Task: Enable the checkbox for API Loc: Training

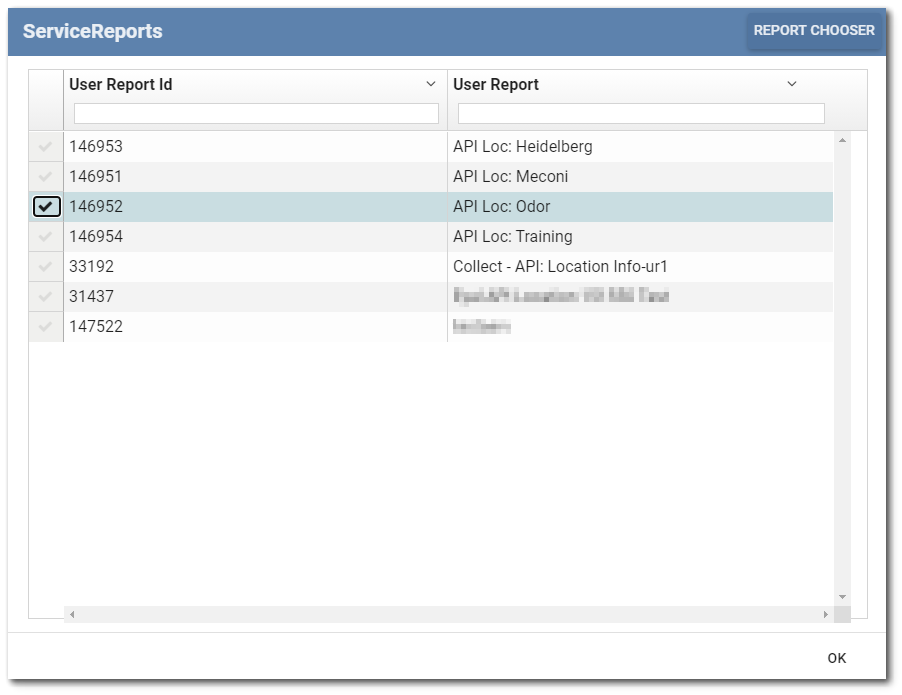Action: [44, 236]
